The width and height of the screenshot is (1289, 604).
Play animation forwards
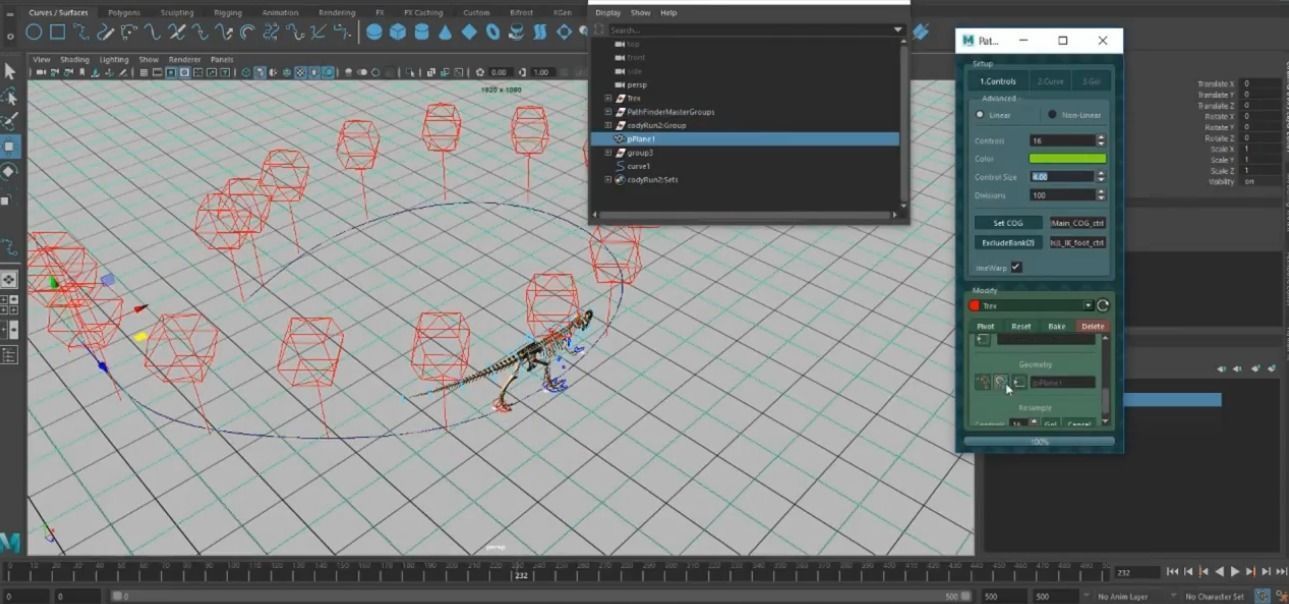pyautogui.click(x=1235, y=572)
